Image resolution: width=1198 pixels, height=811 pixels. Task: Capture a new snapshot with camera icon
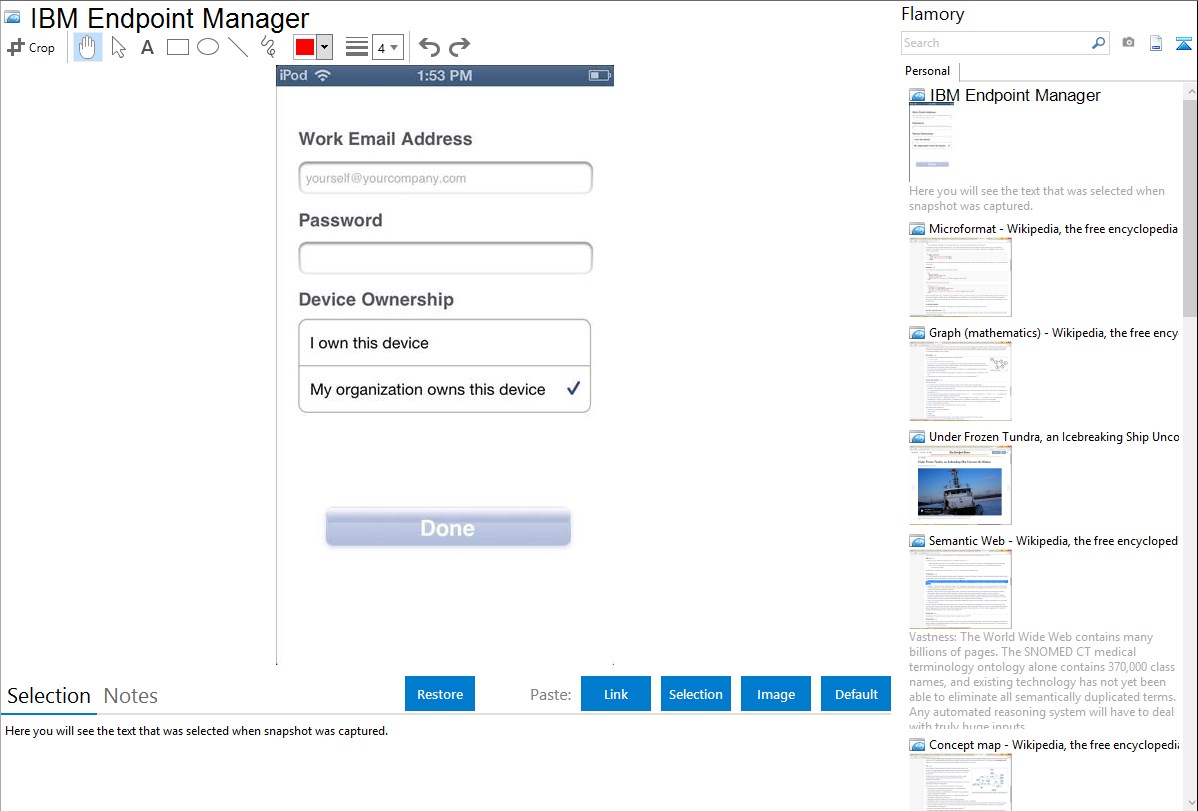coord(1128,43)
